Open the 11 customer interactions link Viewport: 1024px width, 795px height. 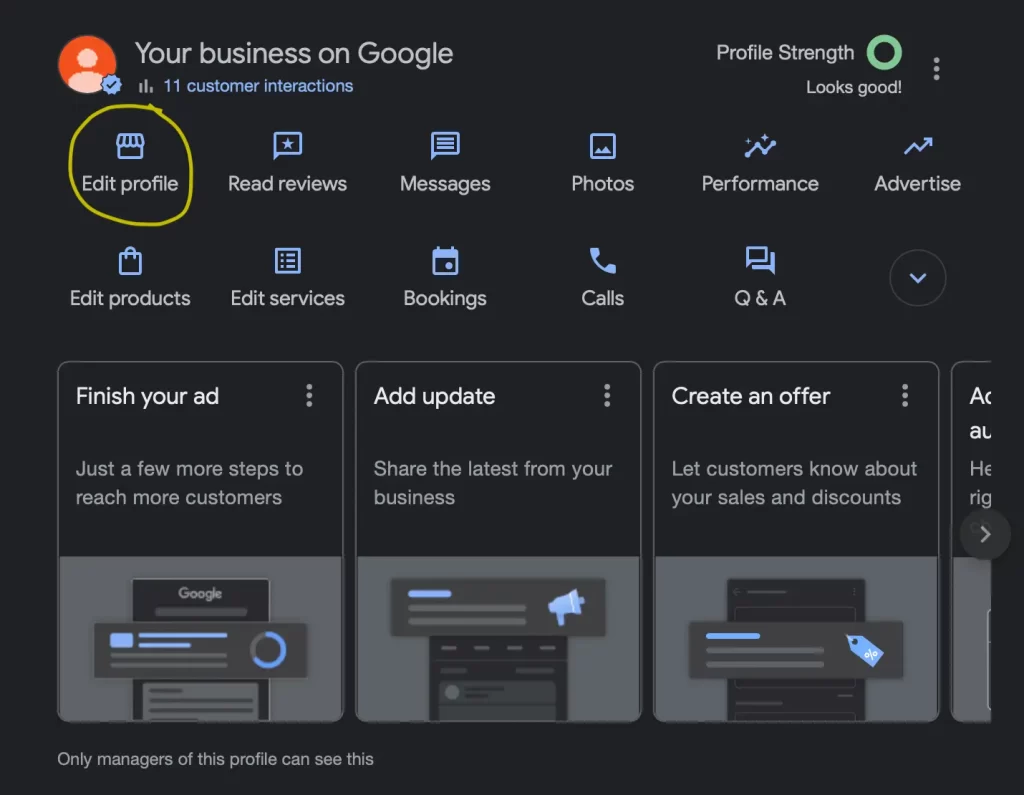click(258, 86)
